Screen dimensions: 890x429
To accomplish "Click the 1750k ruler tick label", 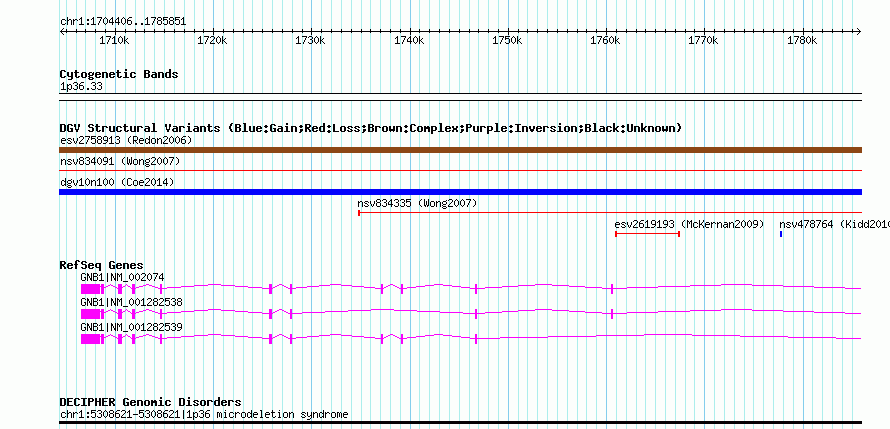I will 507,41.
